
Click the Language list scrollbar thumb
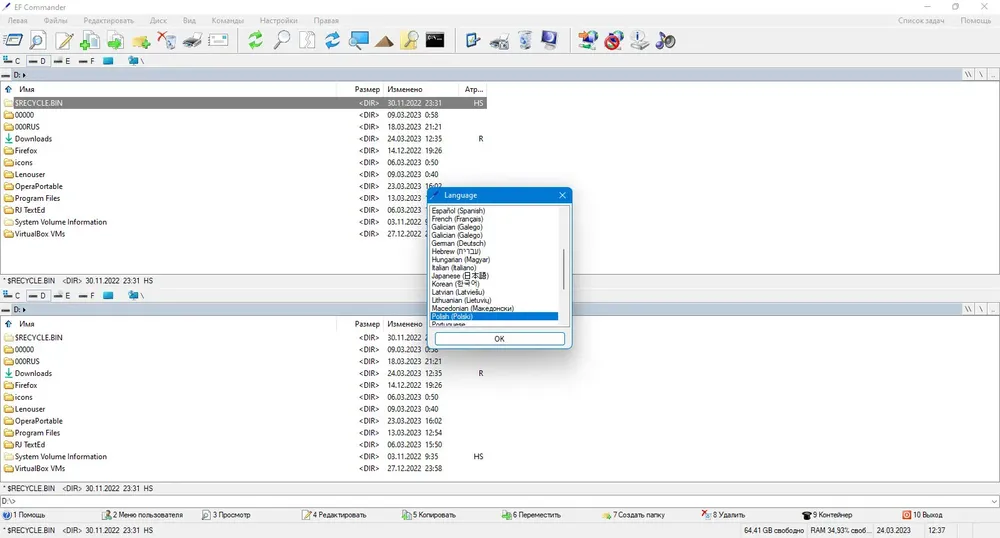coord(563,269)
